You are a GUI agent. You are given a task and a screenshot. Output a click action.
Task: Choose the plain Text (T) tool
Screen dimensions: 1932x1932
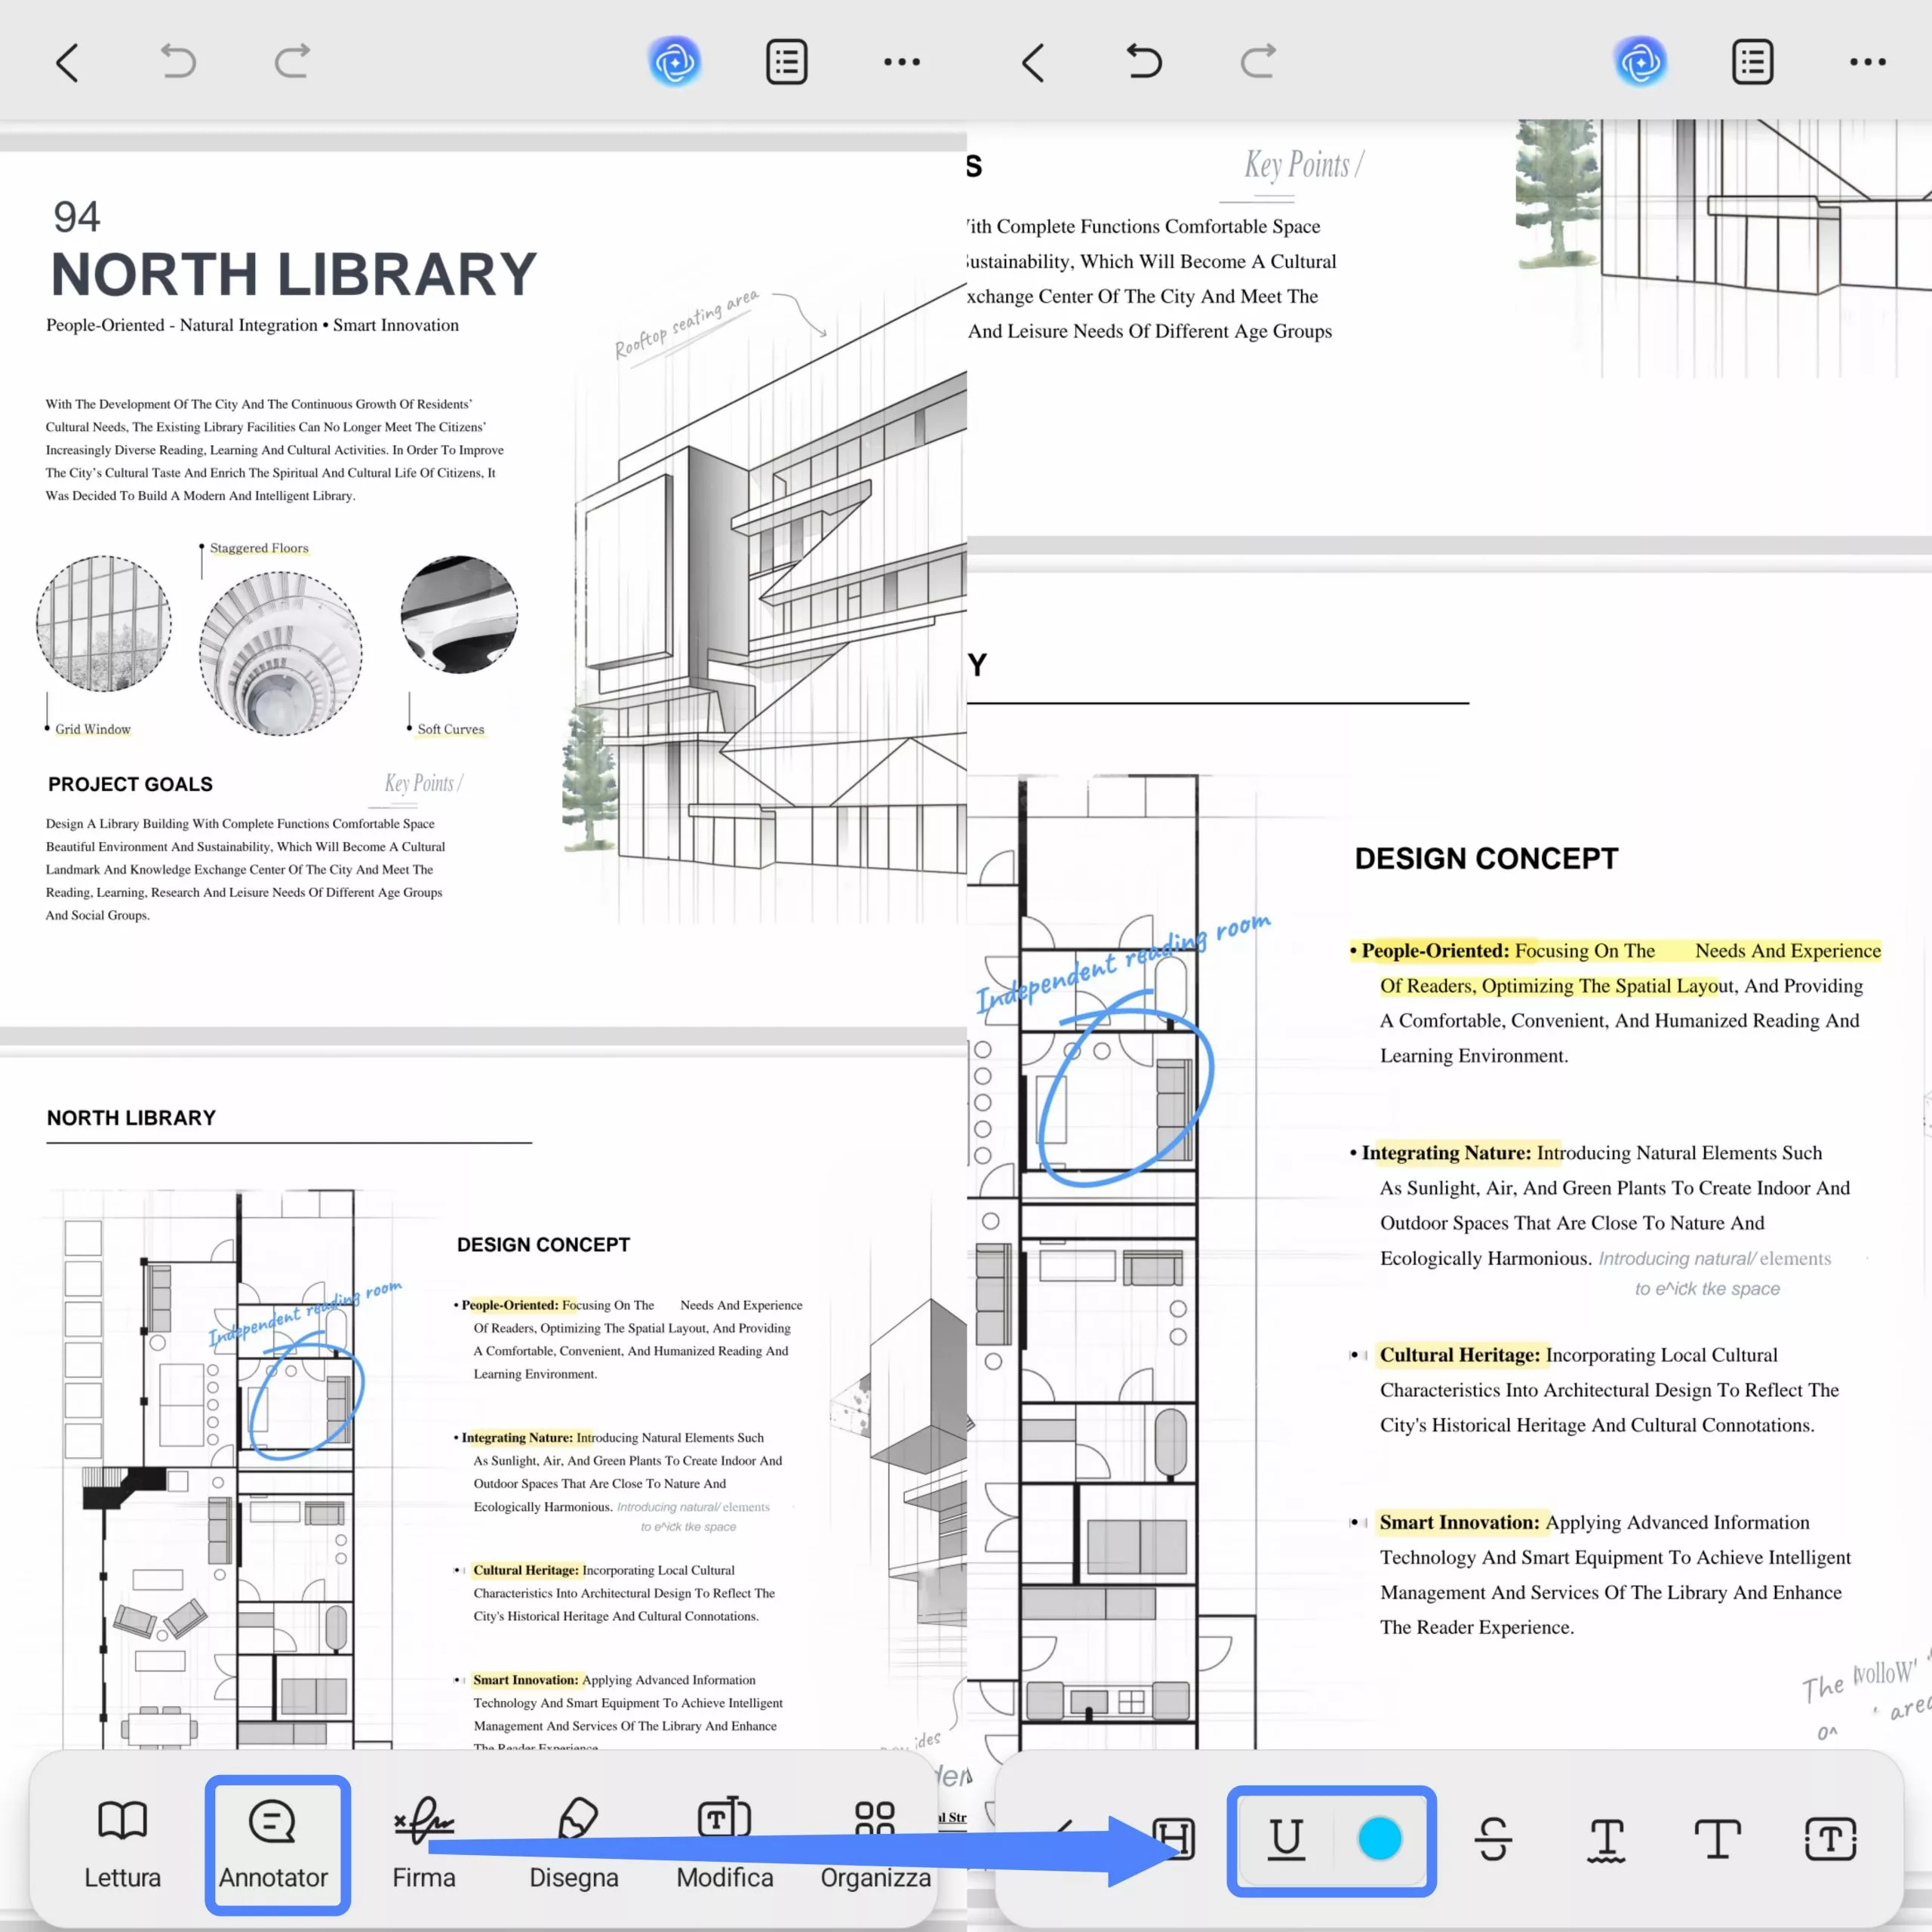tap(1718, 1839)
